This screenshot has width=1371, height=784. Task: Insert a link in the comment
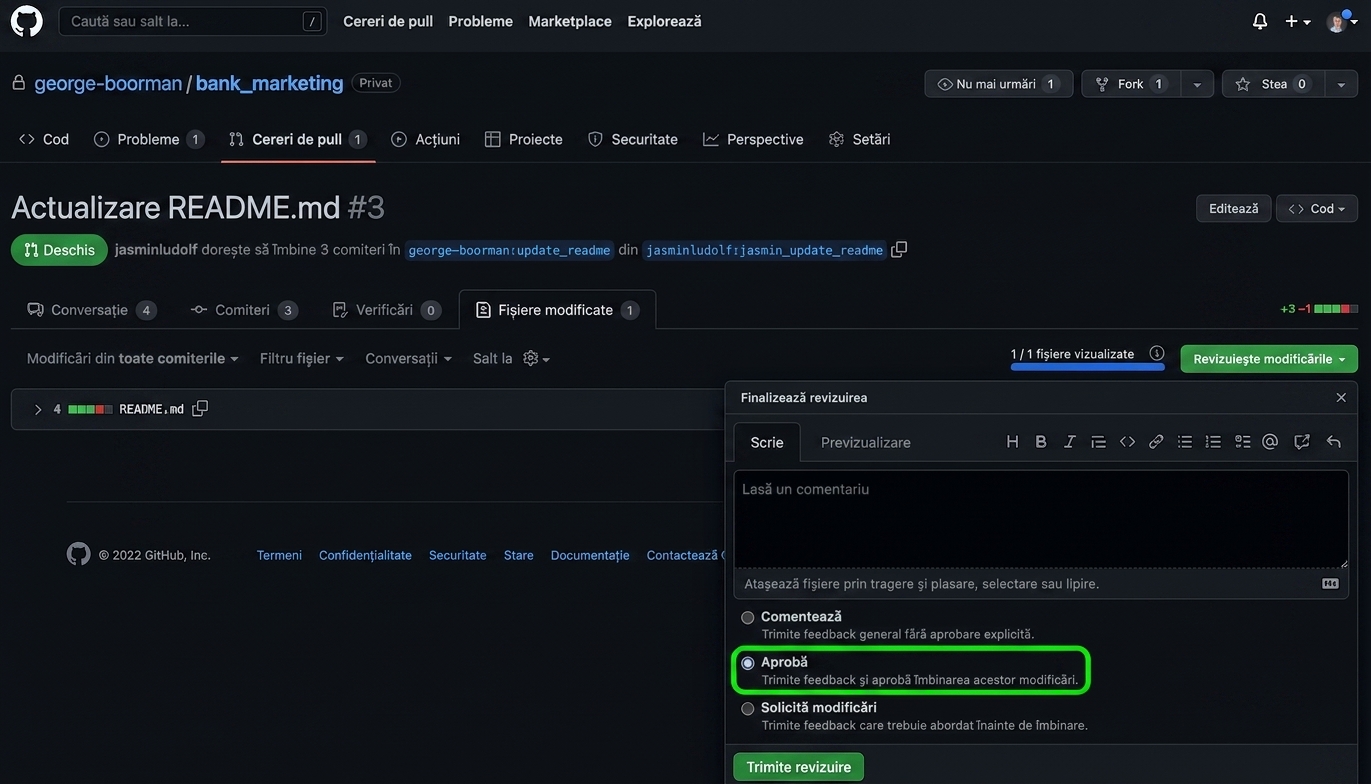click(1156, 442)
